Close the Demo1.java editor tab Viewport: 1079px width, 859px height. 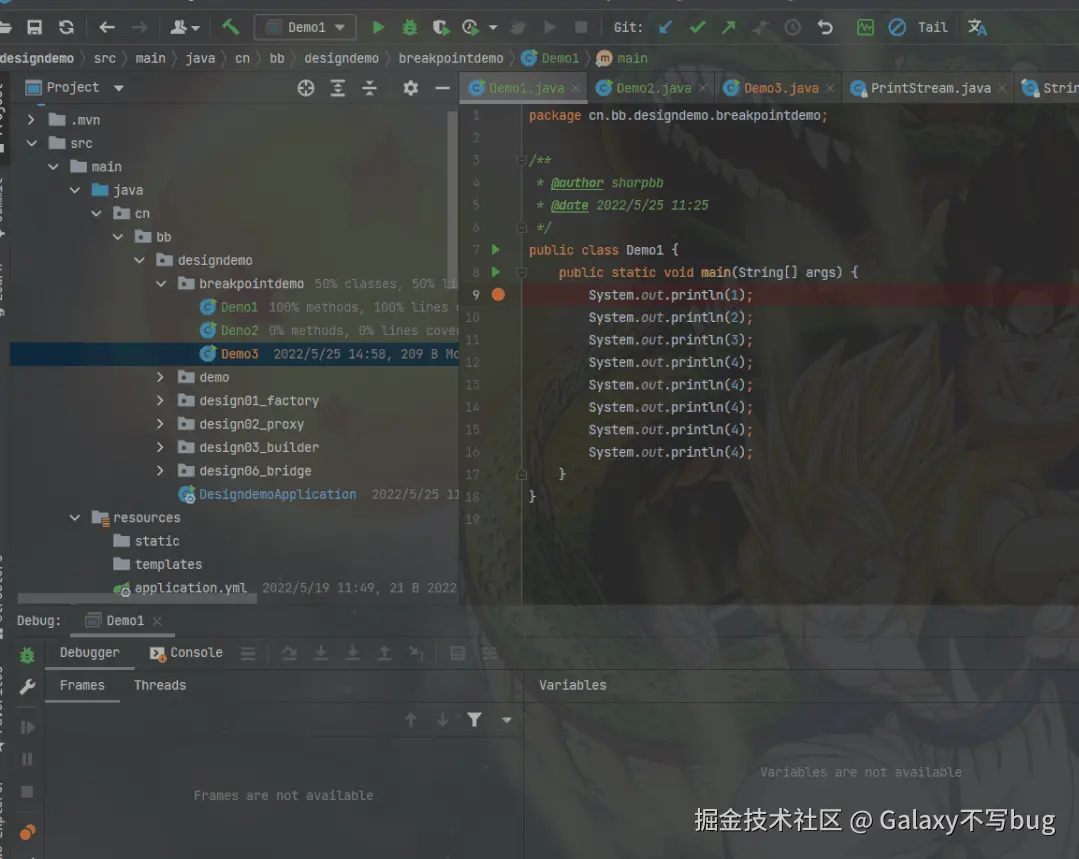pos(575,88)
